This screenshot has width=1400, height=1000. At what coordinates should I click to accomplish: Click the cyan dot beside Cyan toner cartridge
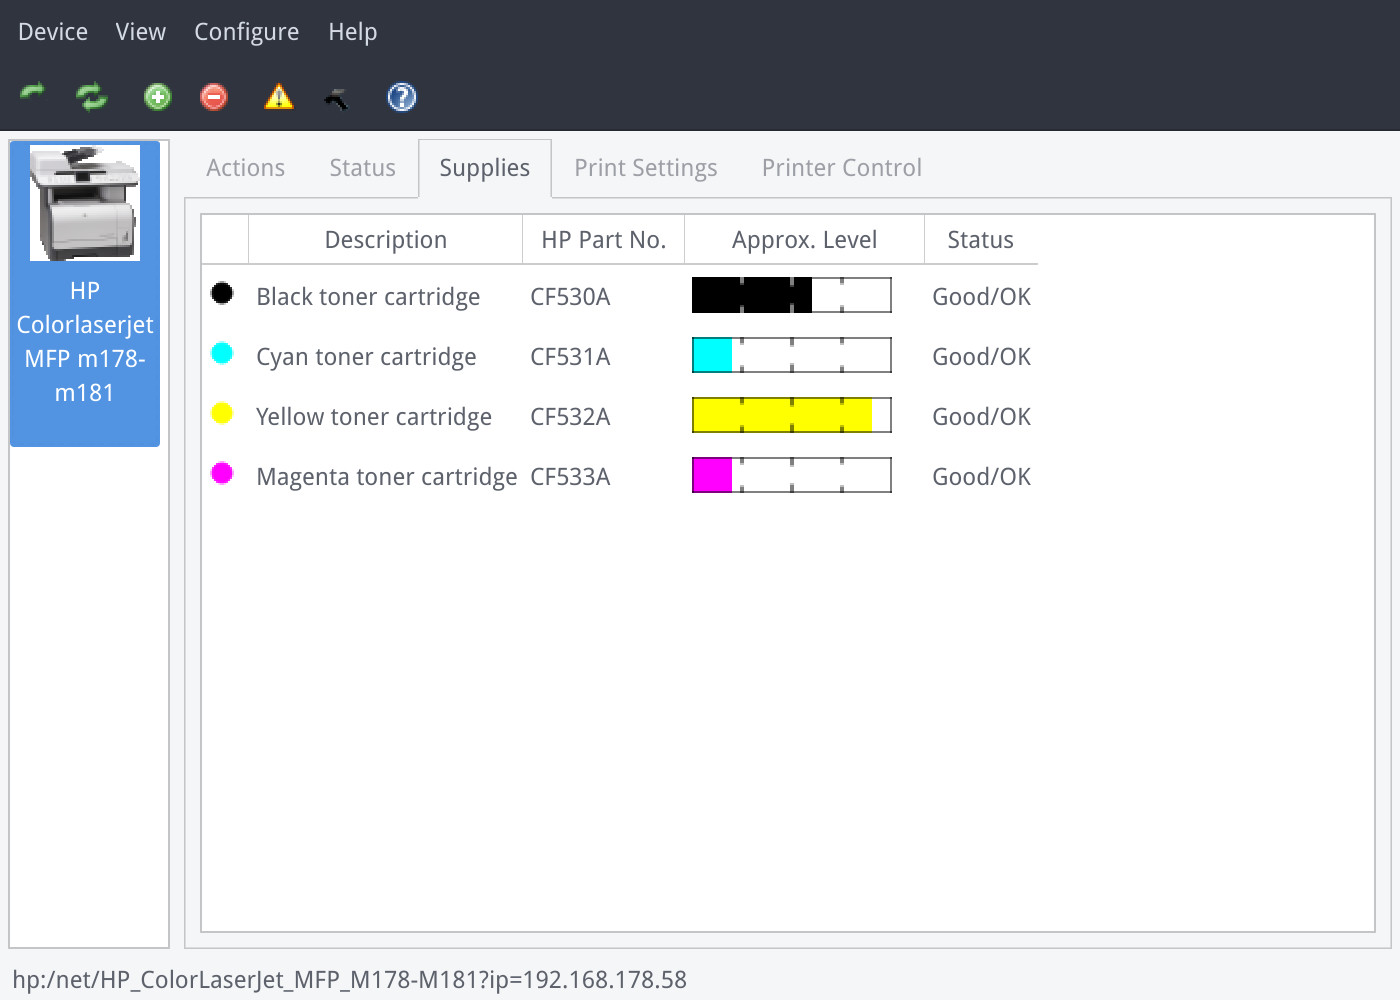tap(222, 354)
